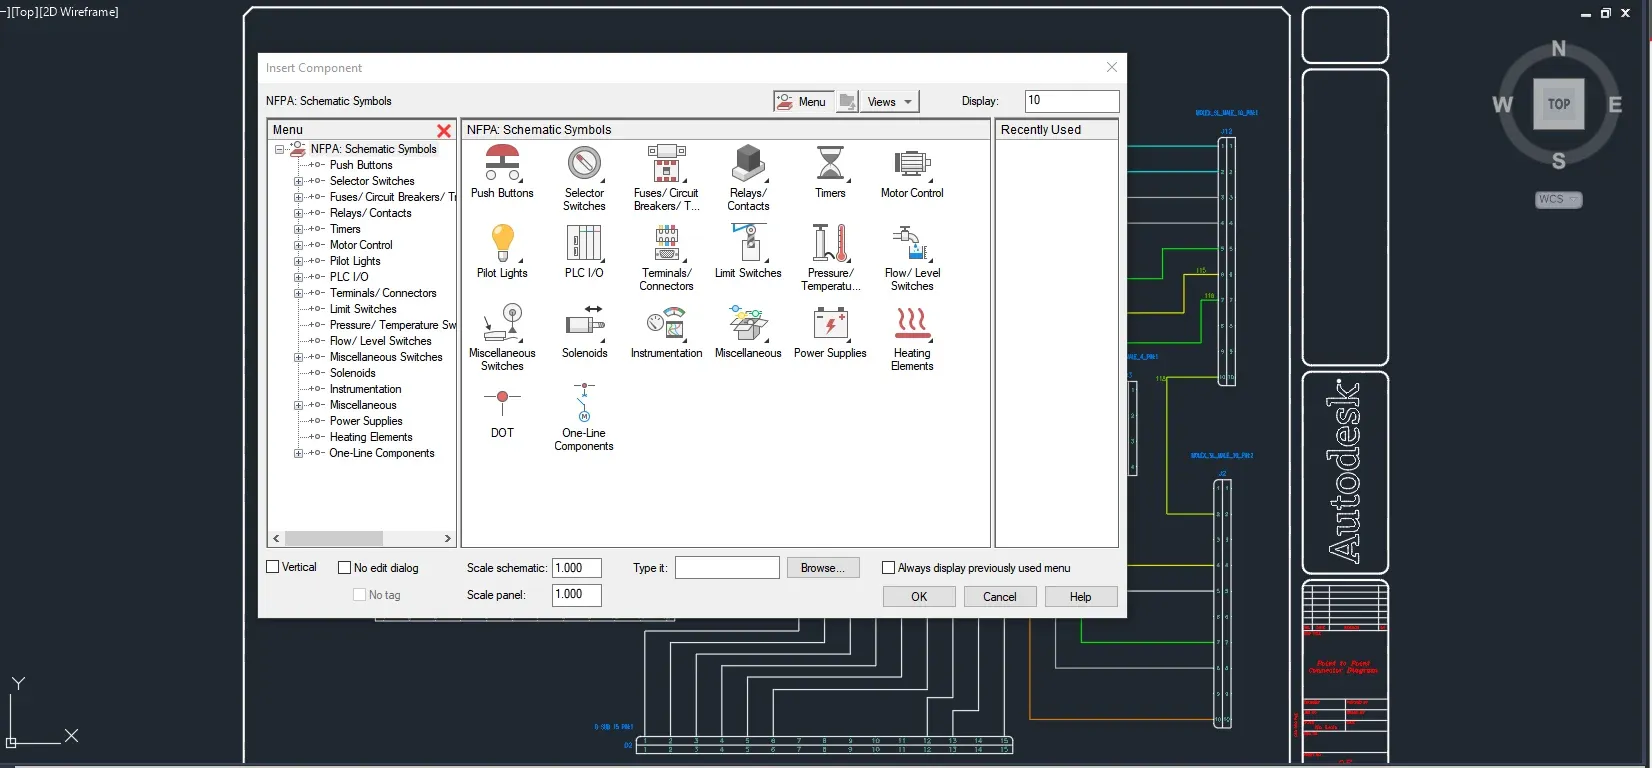The height and width of the screenshot is (768, 1652).
Task: Open the Fuses/Circuit Breakers symbol icon
Action: click(x=666, y=163)
